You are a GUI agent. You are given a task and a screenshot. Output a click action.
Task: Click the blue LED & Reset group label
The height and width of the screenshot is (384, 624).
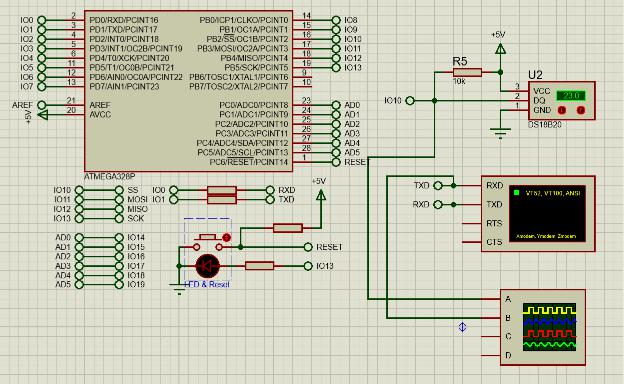[207, 285]
